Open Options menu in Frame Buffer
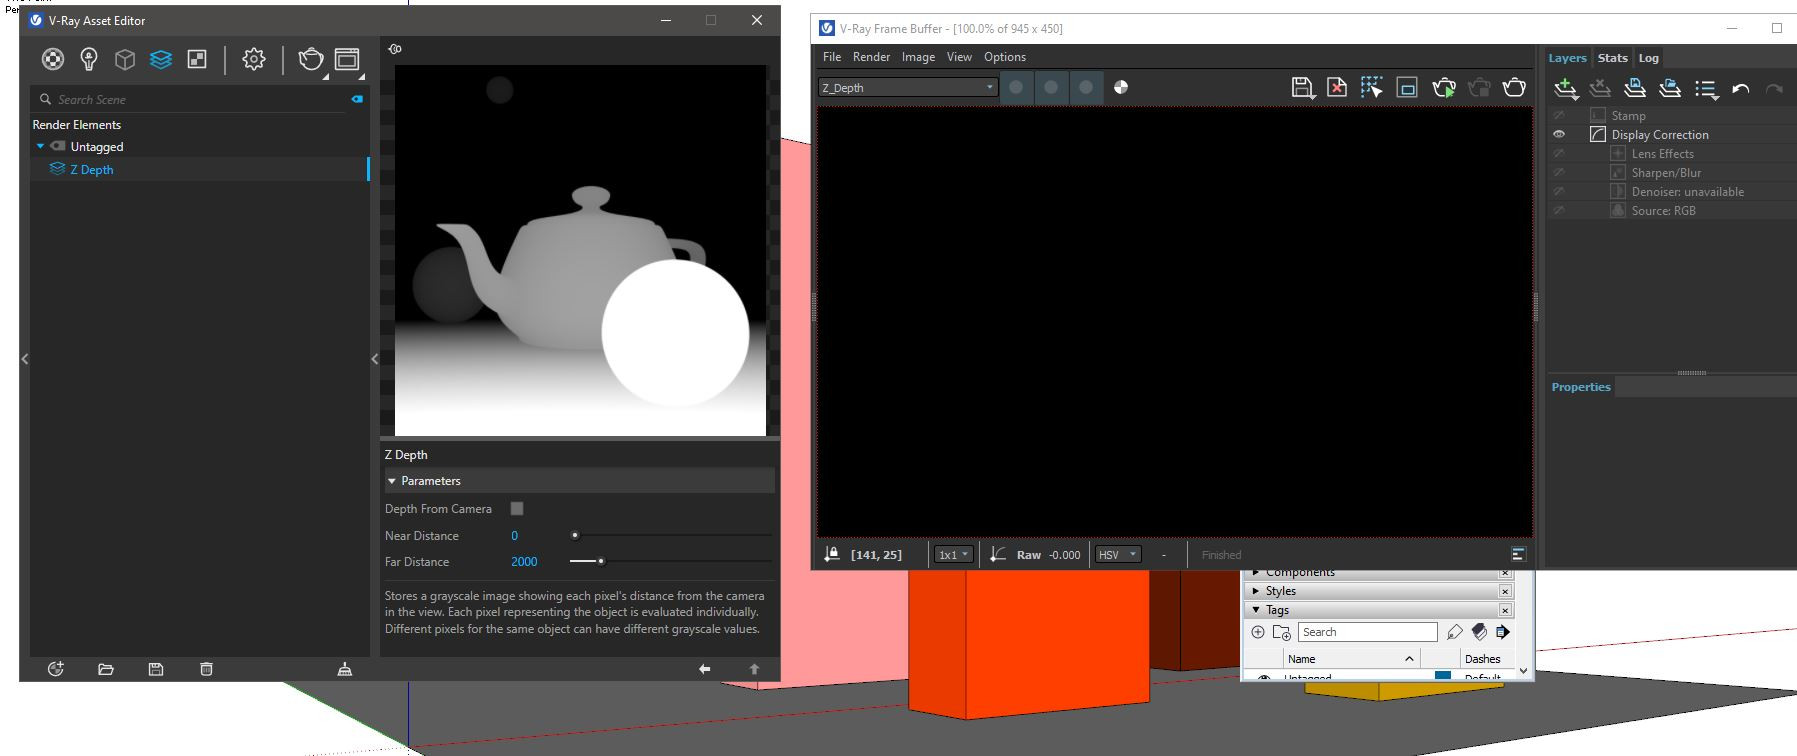 coord(1005,57)
